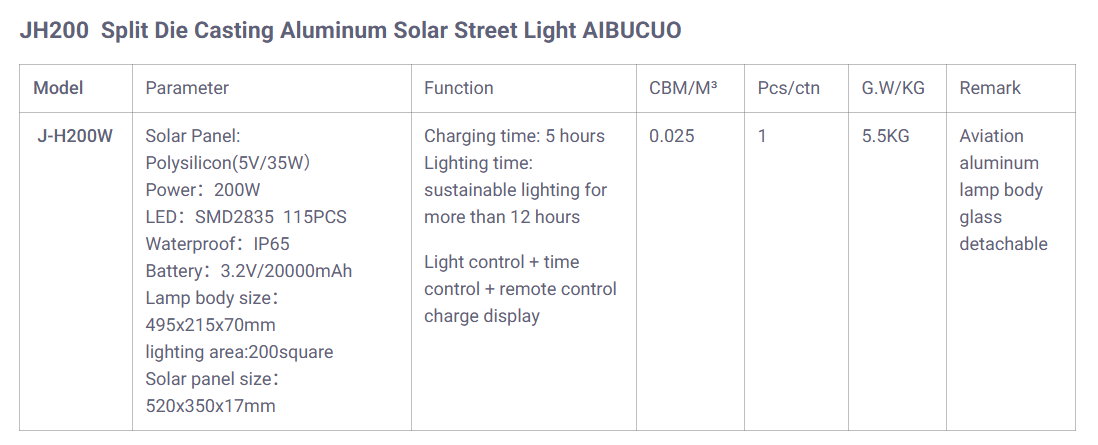The height and width of the screenshot is (445, 1098).
Task: Select the Model column header
Action: (58, 88)
